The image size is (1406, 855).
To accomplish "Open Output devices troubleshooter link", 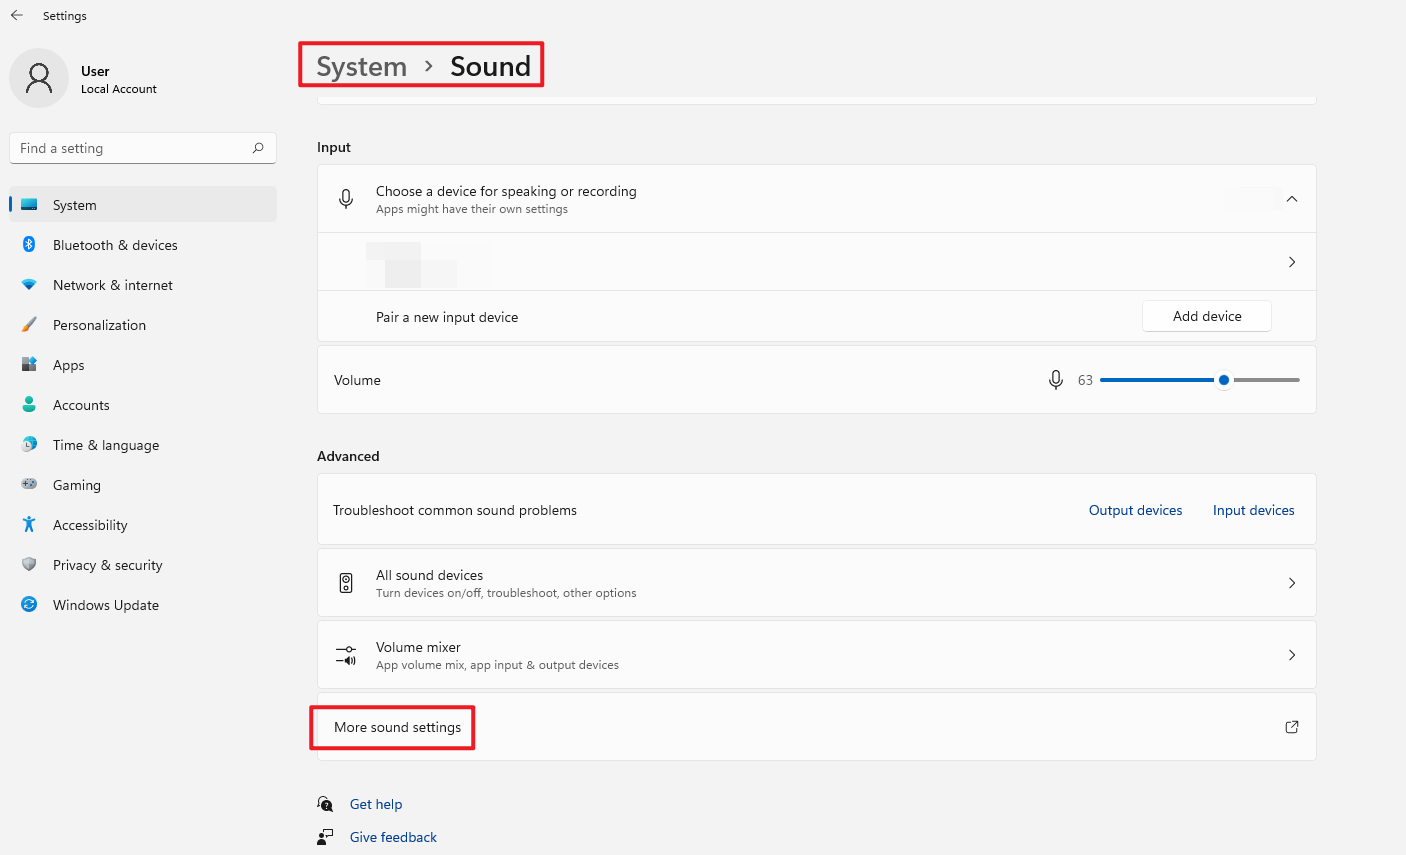I will tap(1135, 510).
